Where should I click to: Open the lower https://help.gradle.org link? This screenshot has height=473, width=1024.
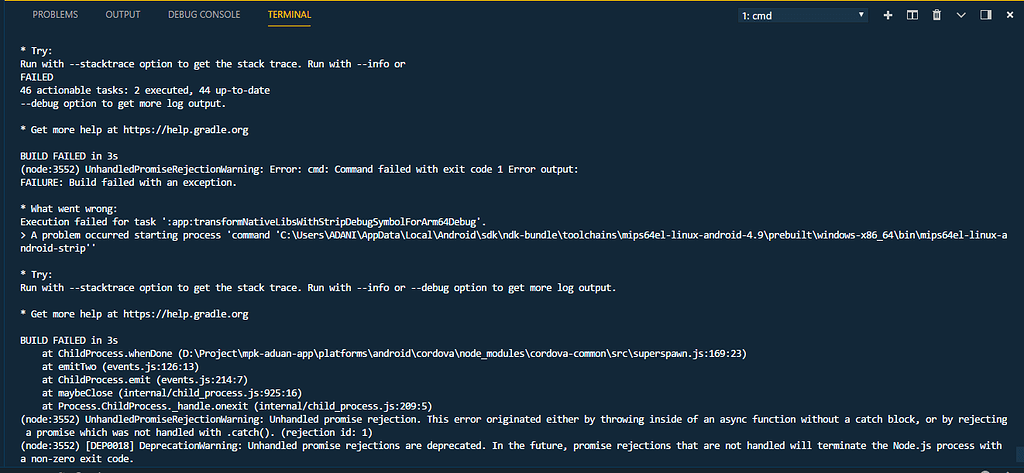(x=185, y=314)
